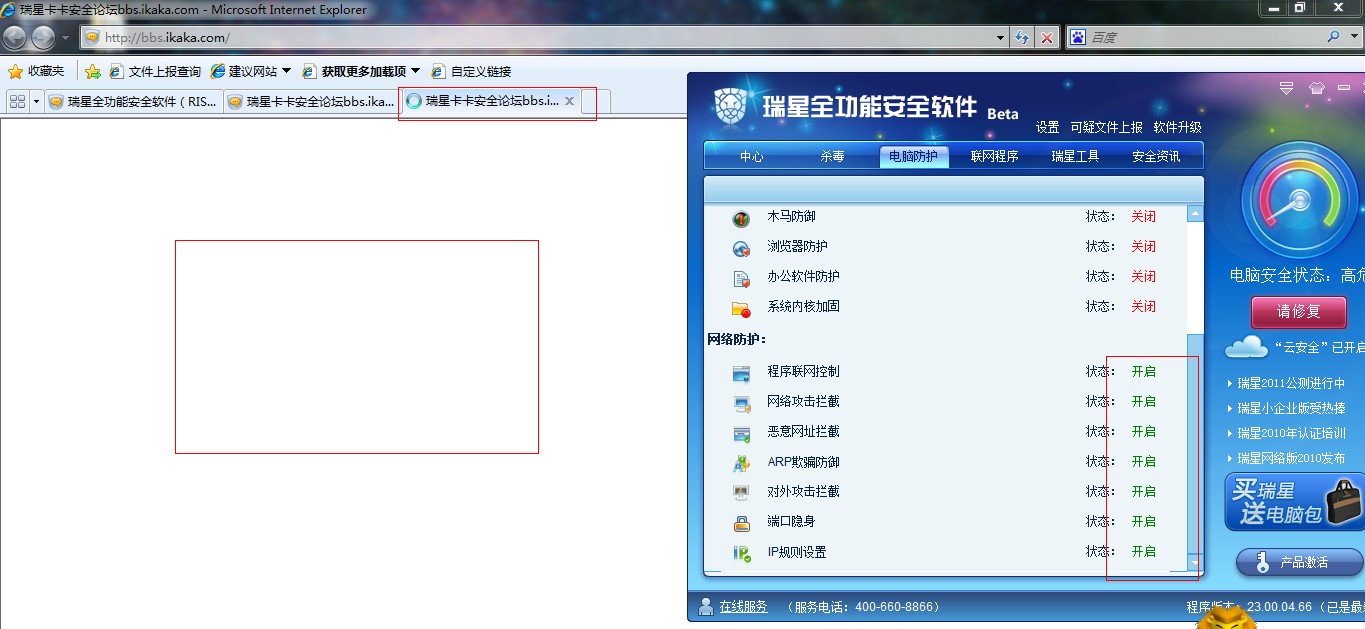Toggle 端口隐身 status 开启
Image resolution: width=1365 pixels, height=629 pixels.
pos(1143,521)
